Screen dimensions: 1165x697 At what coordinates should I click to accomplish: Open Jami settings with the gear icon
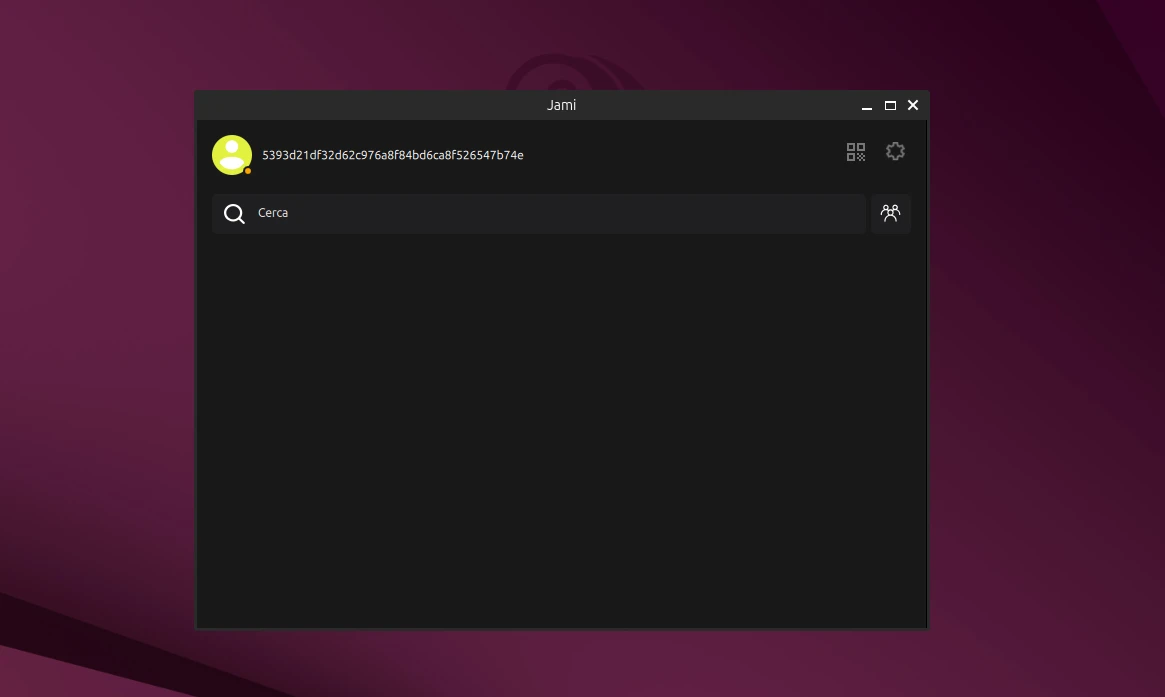click(895, 151)
